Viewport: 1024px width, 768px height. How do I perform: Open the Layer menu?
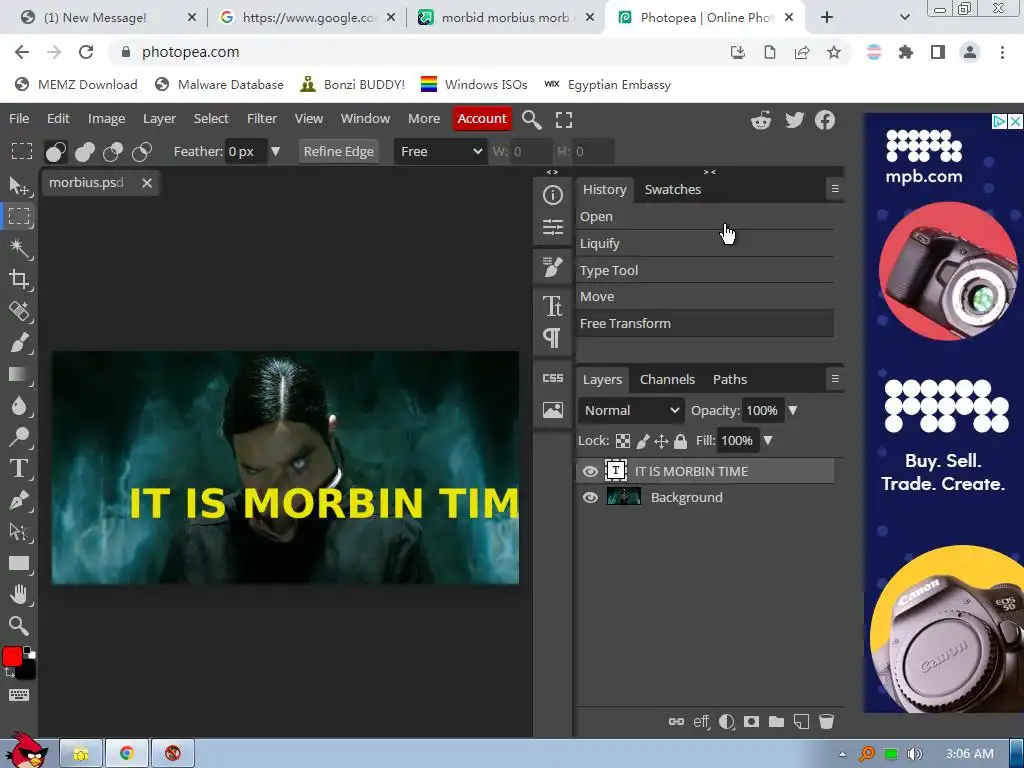tap(159, 118)
